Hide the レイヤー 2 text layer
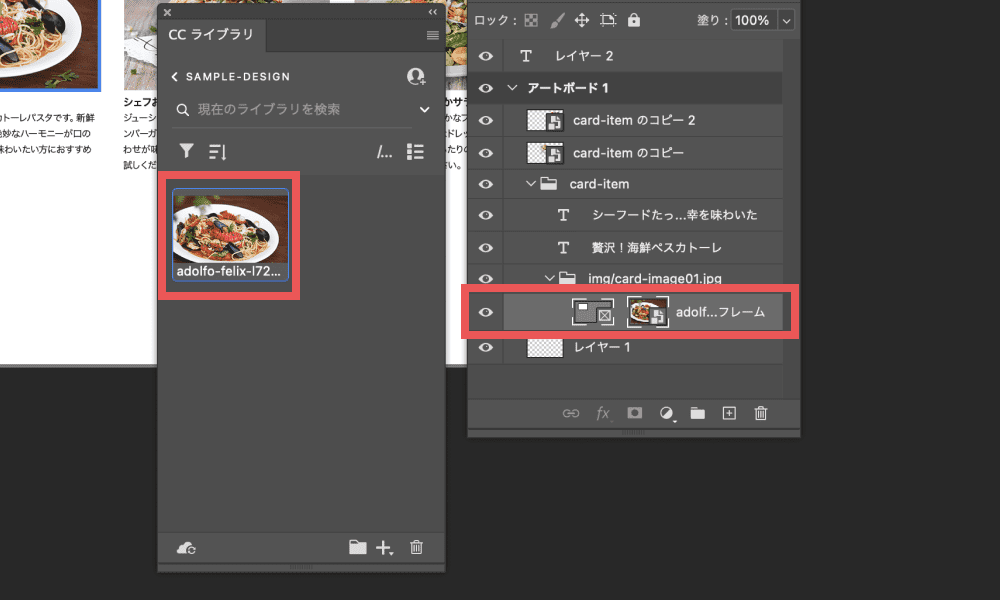Viewport: 1000px width, 600px height. pos(486,57)
